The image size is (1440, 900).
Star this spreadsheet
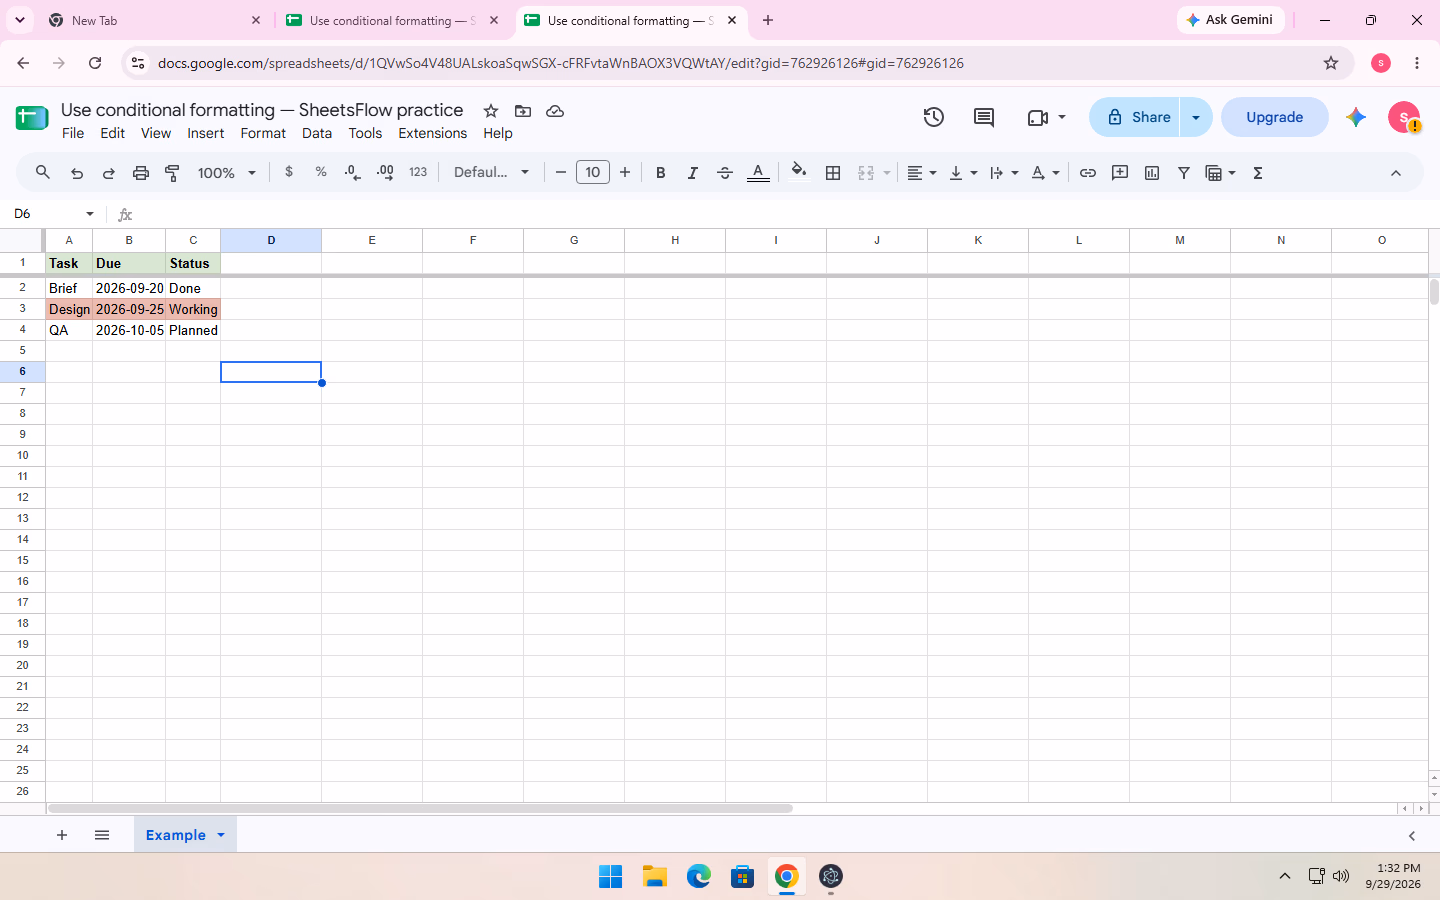(491, 111)
